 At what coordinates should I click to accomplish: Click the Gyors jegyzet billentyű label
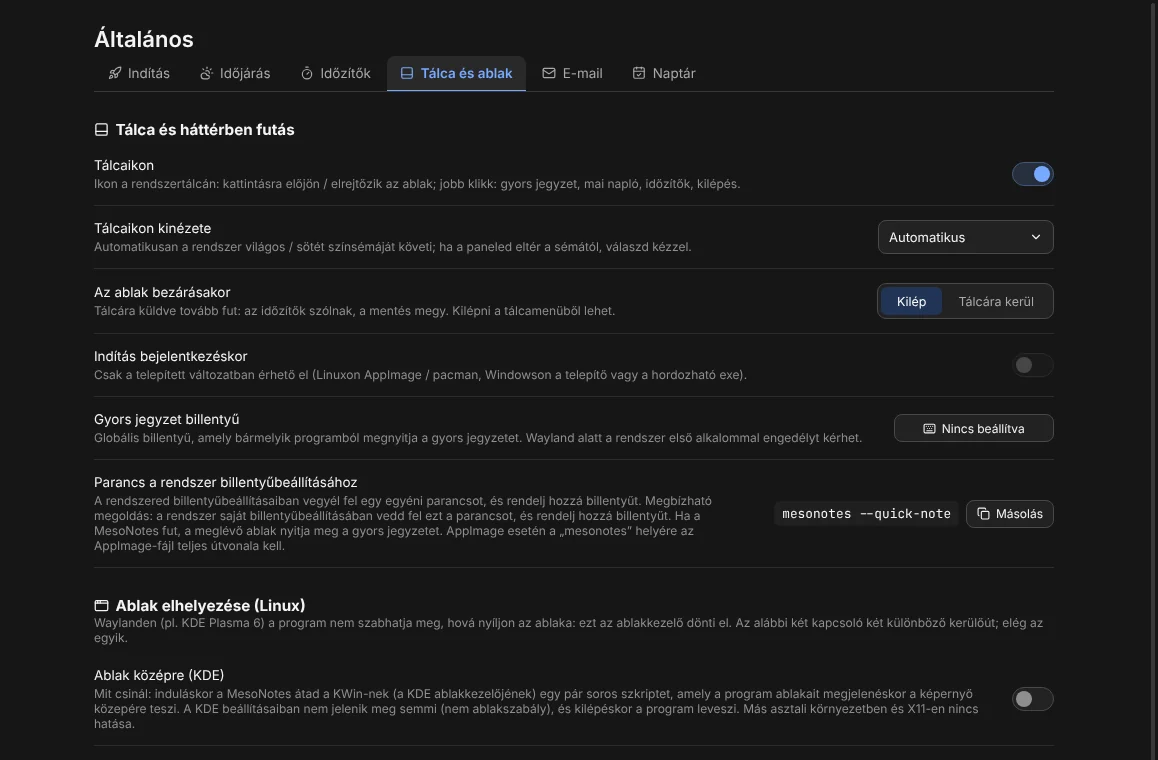166,419
